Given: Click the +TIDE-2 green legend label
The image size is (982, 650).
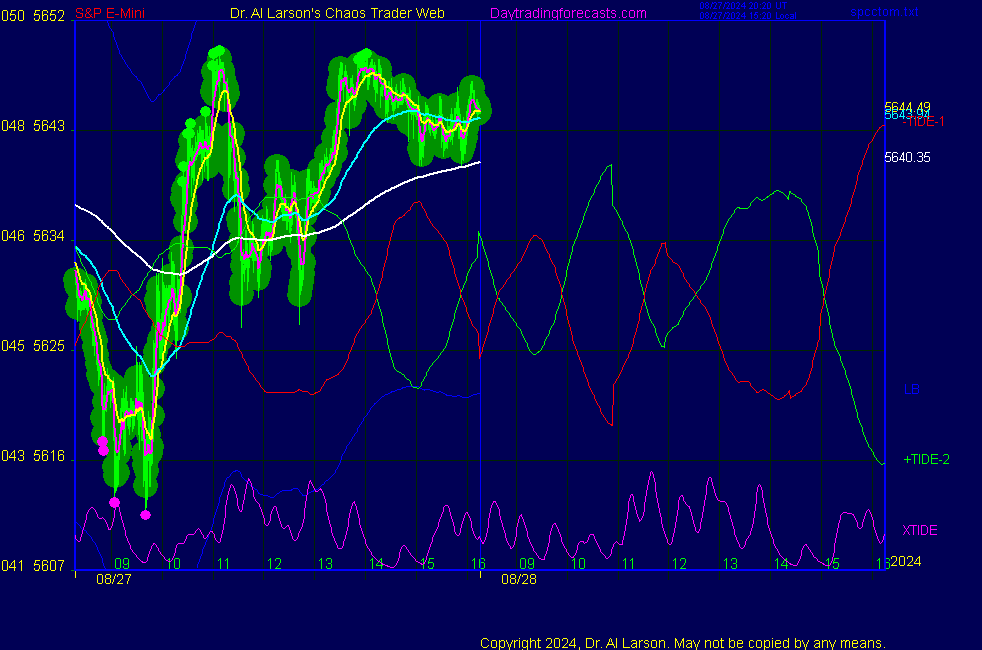Looking at the screenshot, I should pos(926,460).
